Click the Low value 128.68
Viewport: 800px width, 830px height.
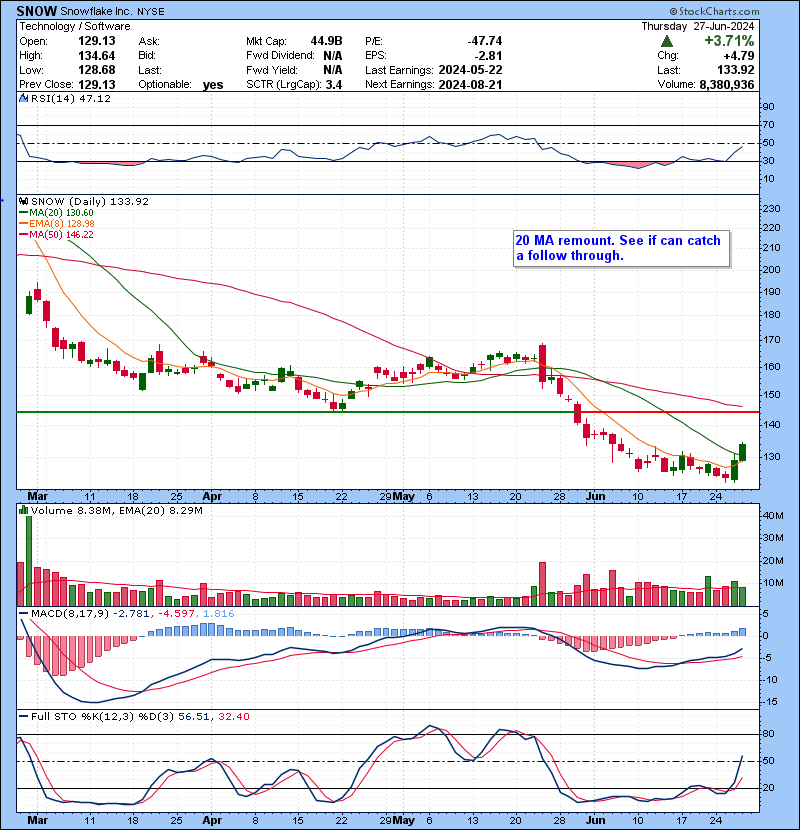pos(96,70)
